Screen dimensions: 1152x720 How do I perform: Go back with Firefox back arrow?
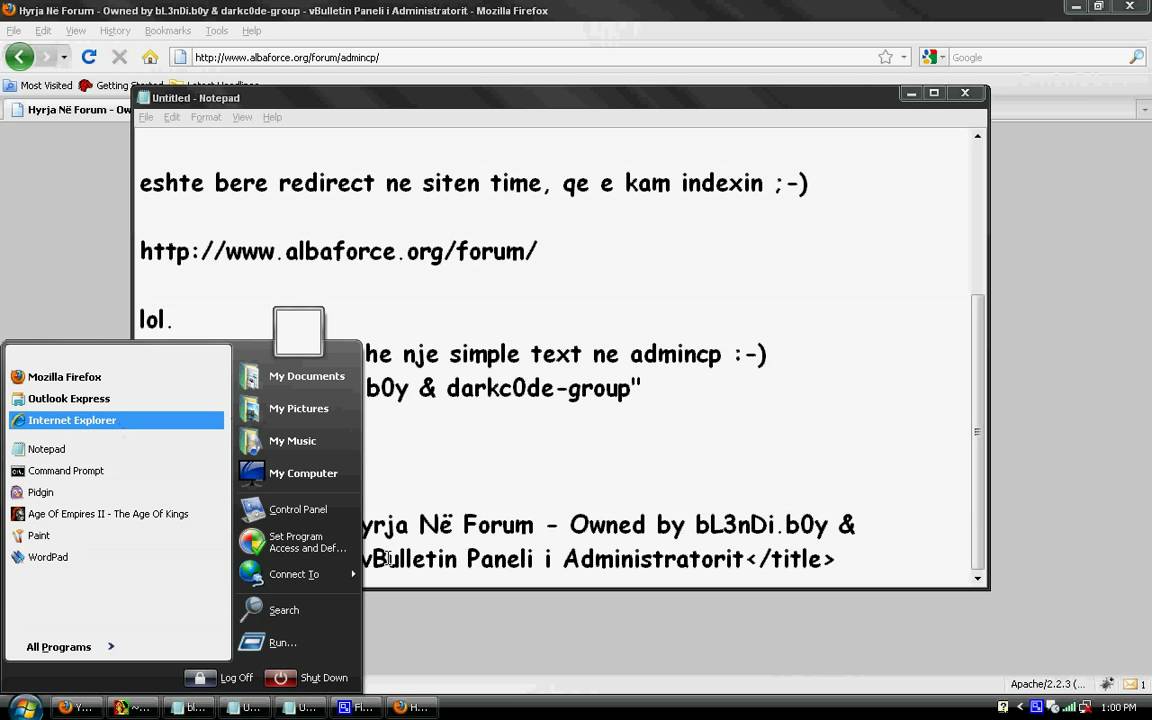pyautogui.click(x=19, y=57)
